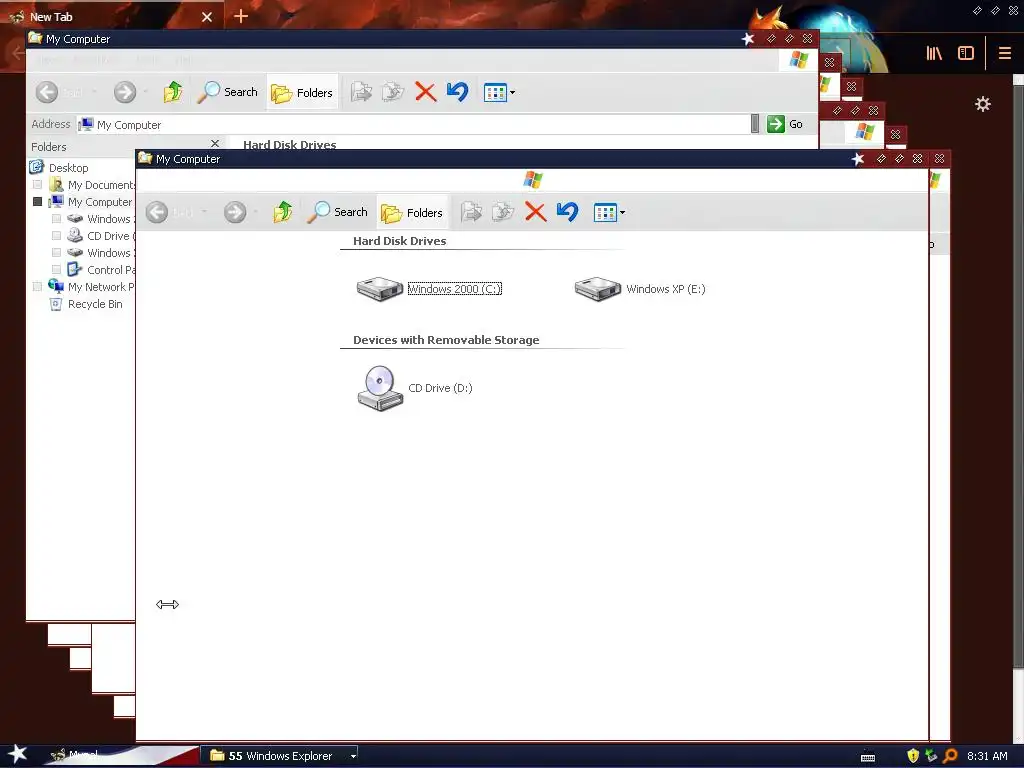The height and width of the screenshot is (768, 1024).
Task: Select Control Panel in folder tree
Action: [101, 270]
